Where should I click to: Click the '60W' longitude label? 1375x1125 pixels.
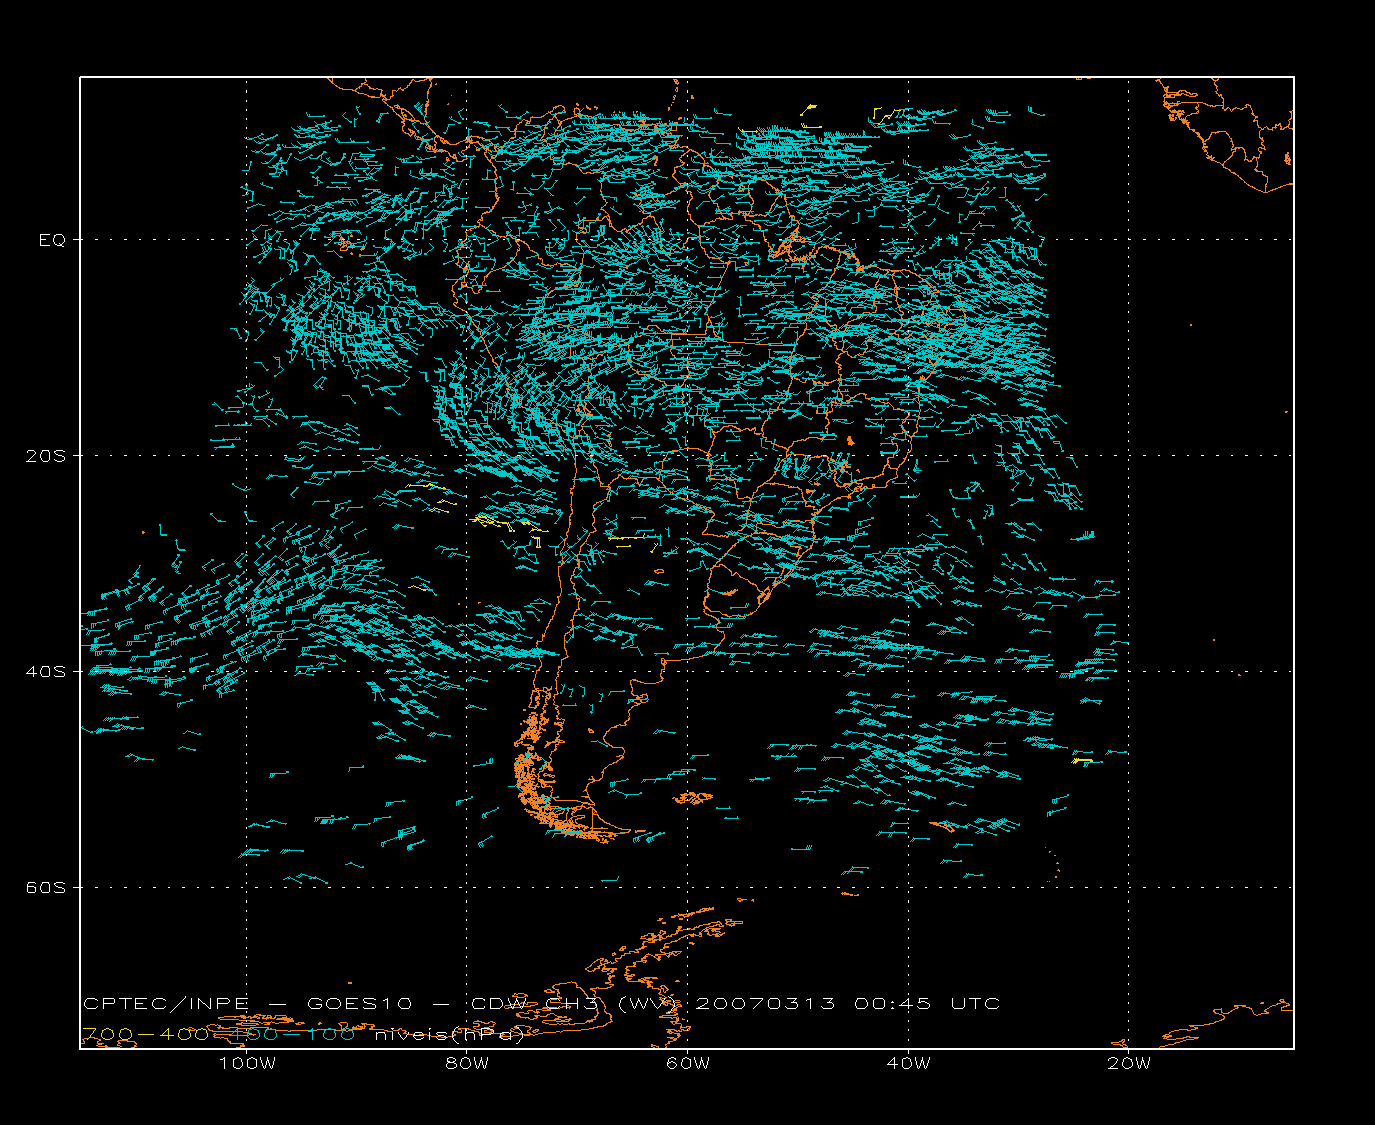coord(688,1063)
